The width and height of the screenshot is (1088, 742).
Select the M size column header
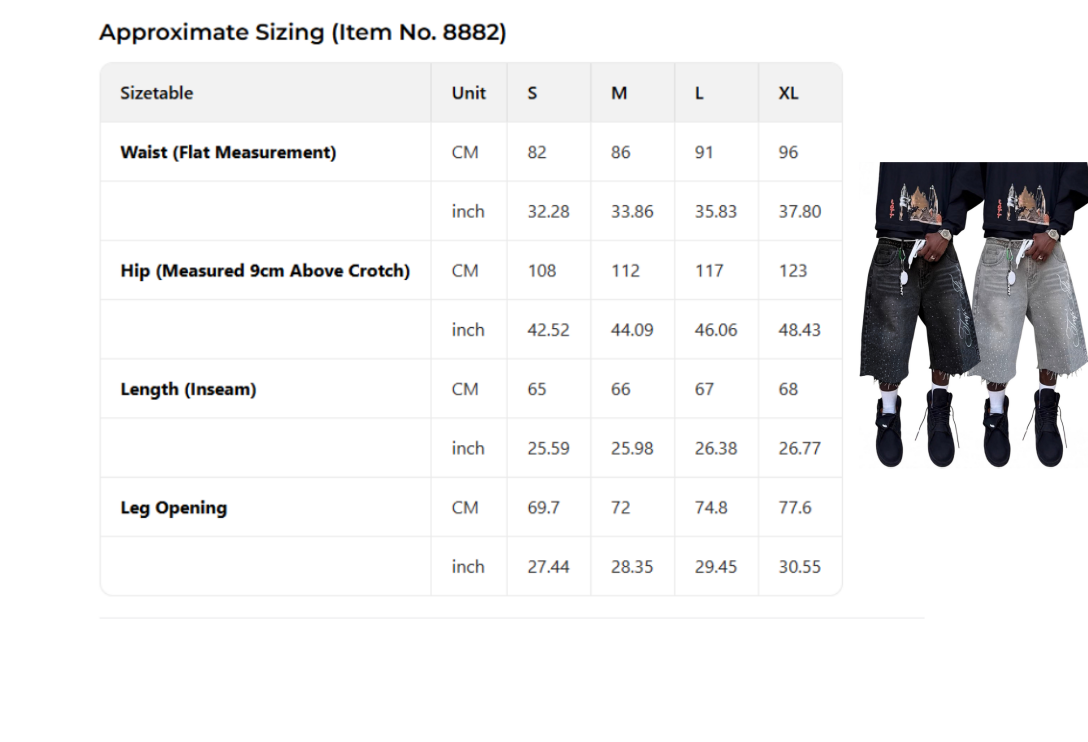click(619, 93)
